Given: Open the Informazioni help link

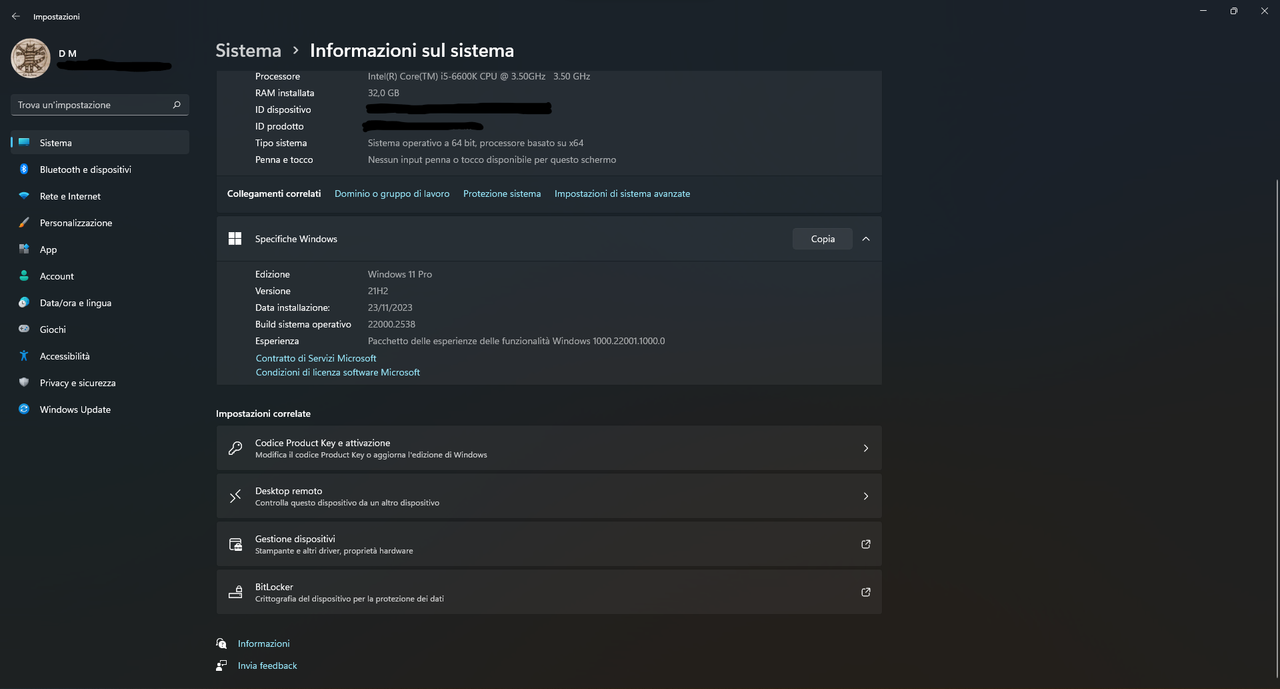Looking at the screenshot, I should (x=264, y=644).
